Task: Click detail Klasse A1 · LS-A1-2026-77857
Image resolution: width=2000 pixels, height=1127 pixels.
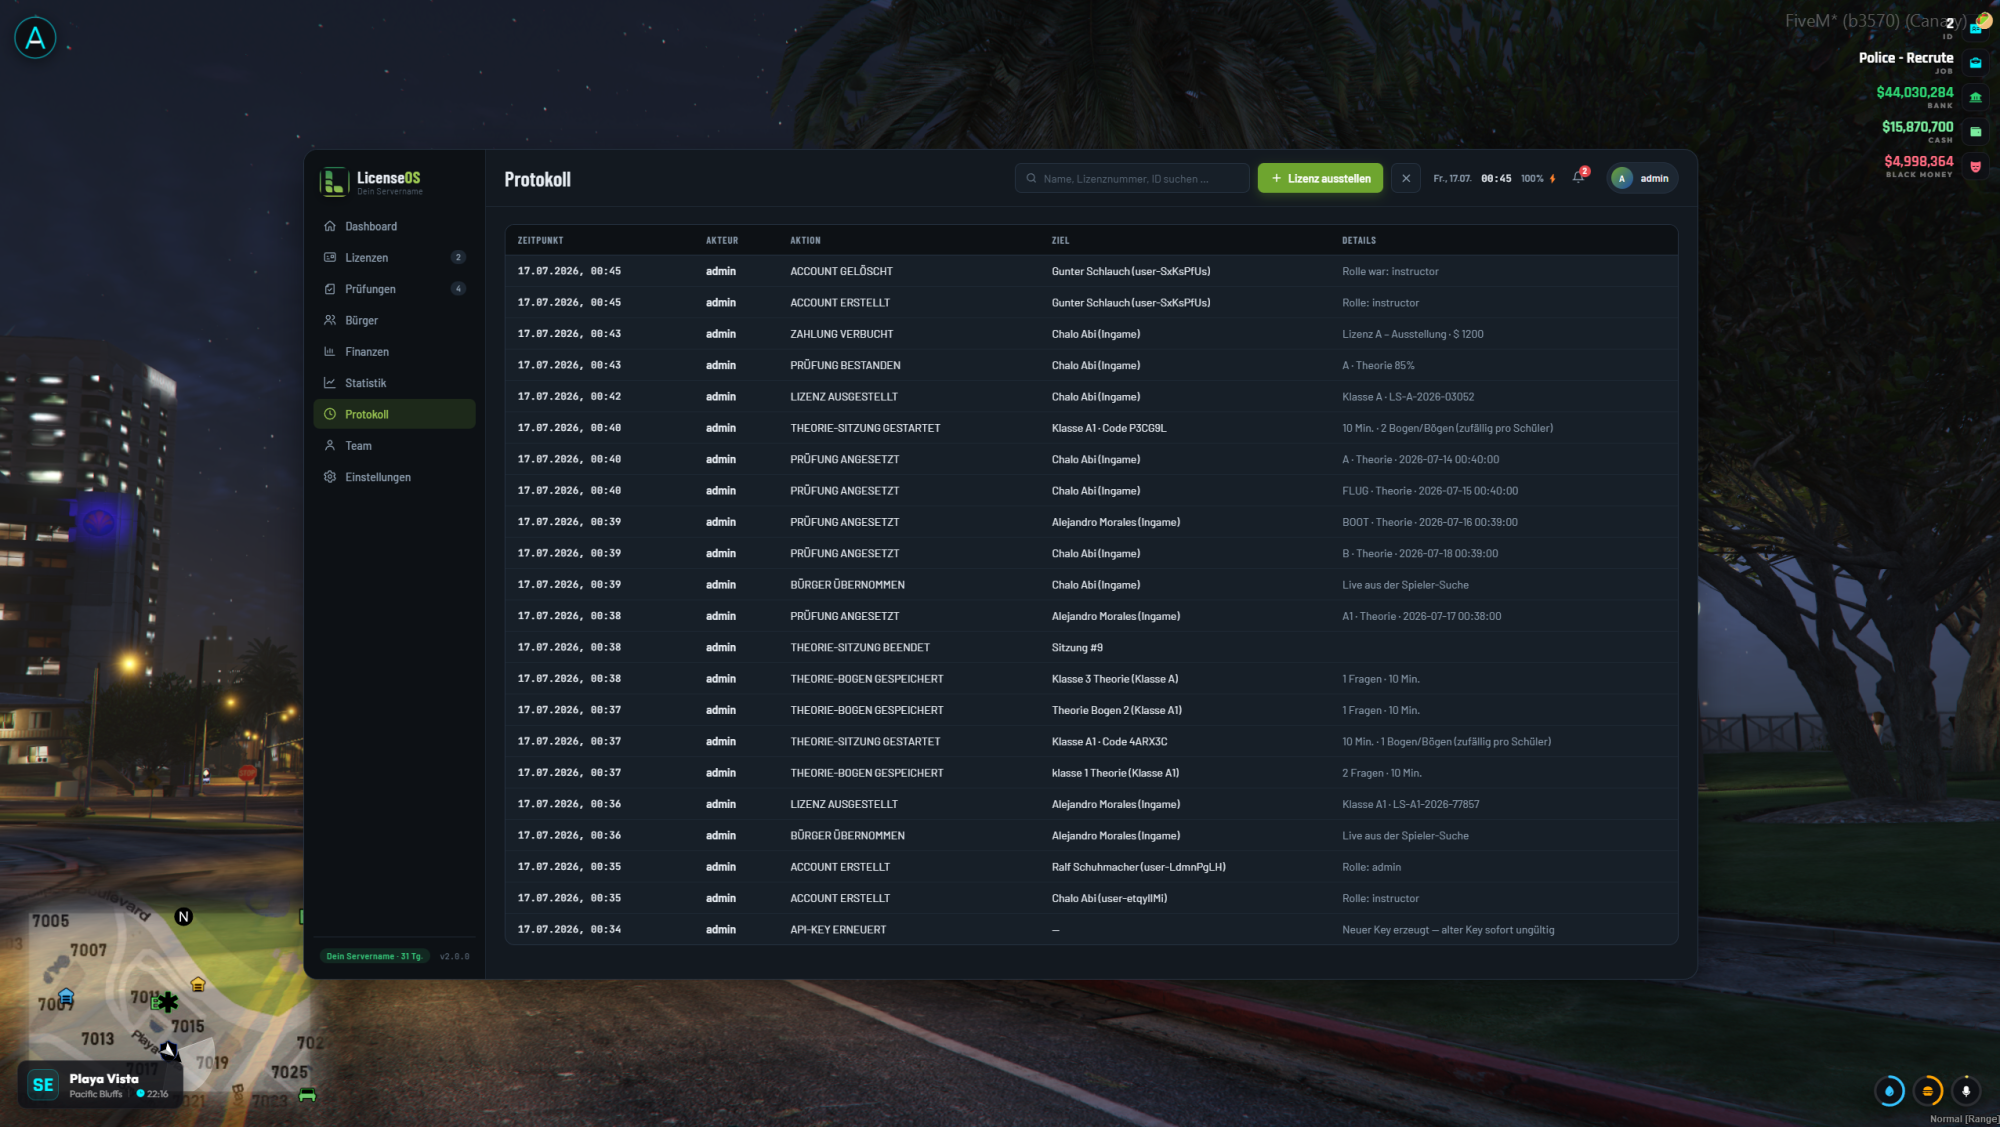Action: click(1410, 805)
